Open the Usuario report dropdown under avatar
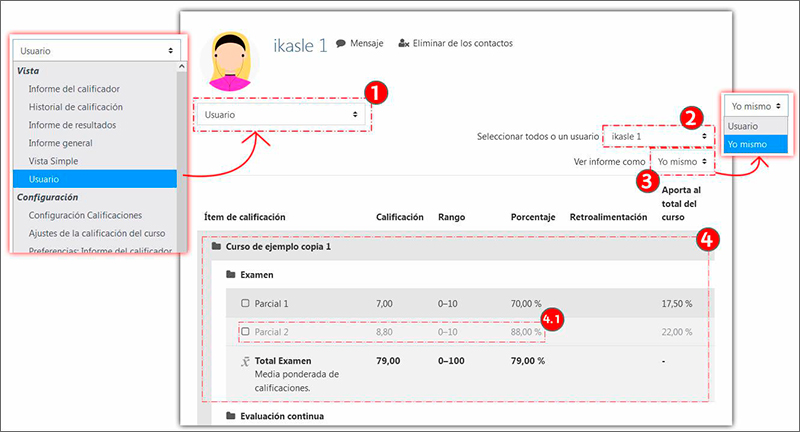The image size is (800, 432). [280, 115]
